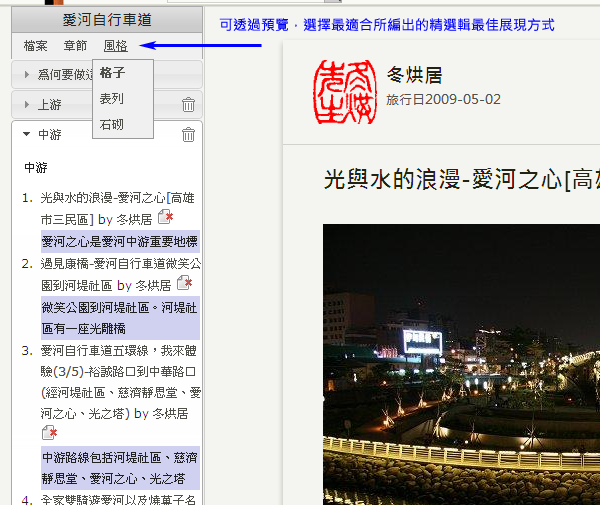The width and height of the screenshot is (600, 505).
Task: Expand the 為何要做這 chapter section
Action: (27, 75)
